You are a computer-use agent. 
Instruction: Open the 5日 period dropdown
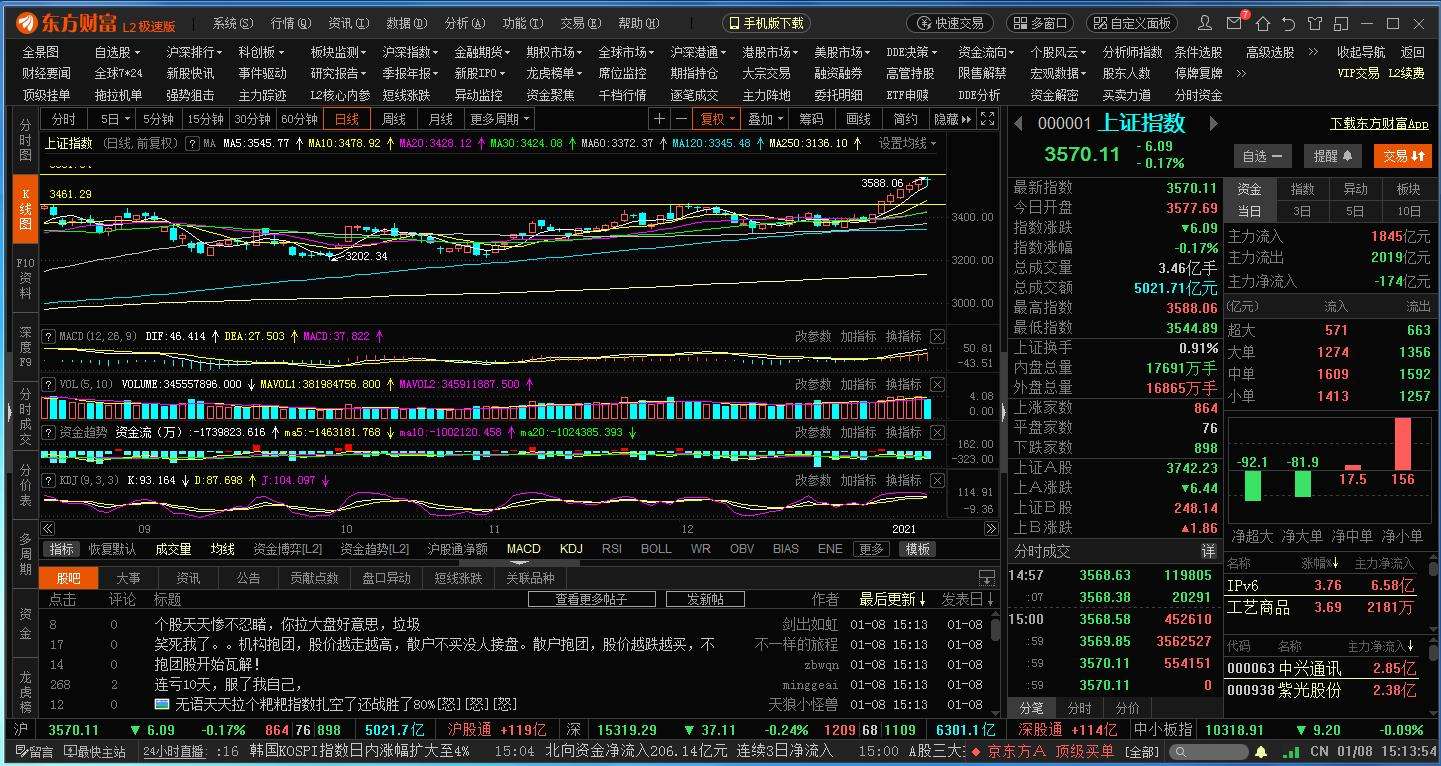(111, 119)
